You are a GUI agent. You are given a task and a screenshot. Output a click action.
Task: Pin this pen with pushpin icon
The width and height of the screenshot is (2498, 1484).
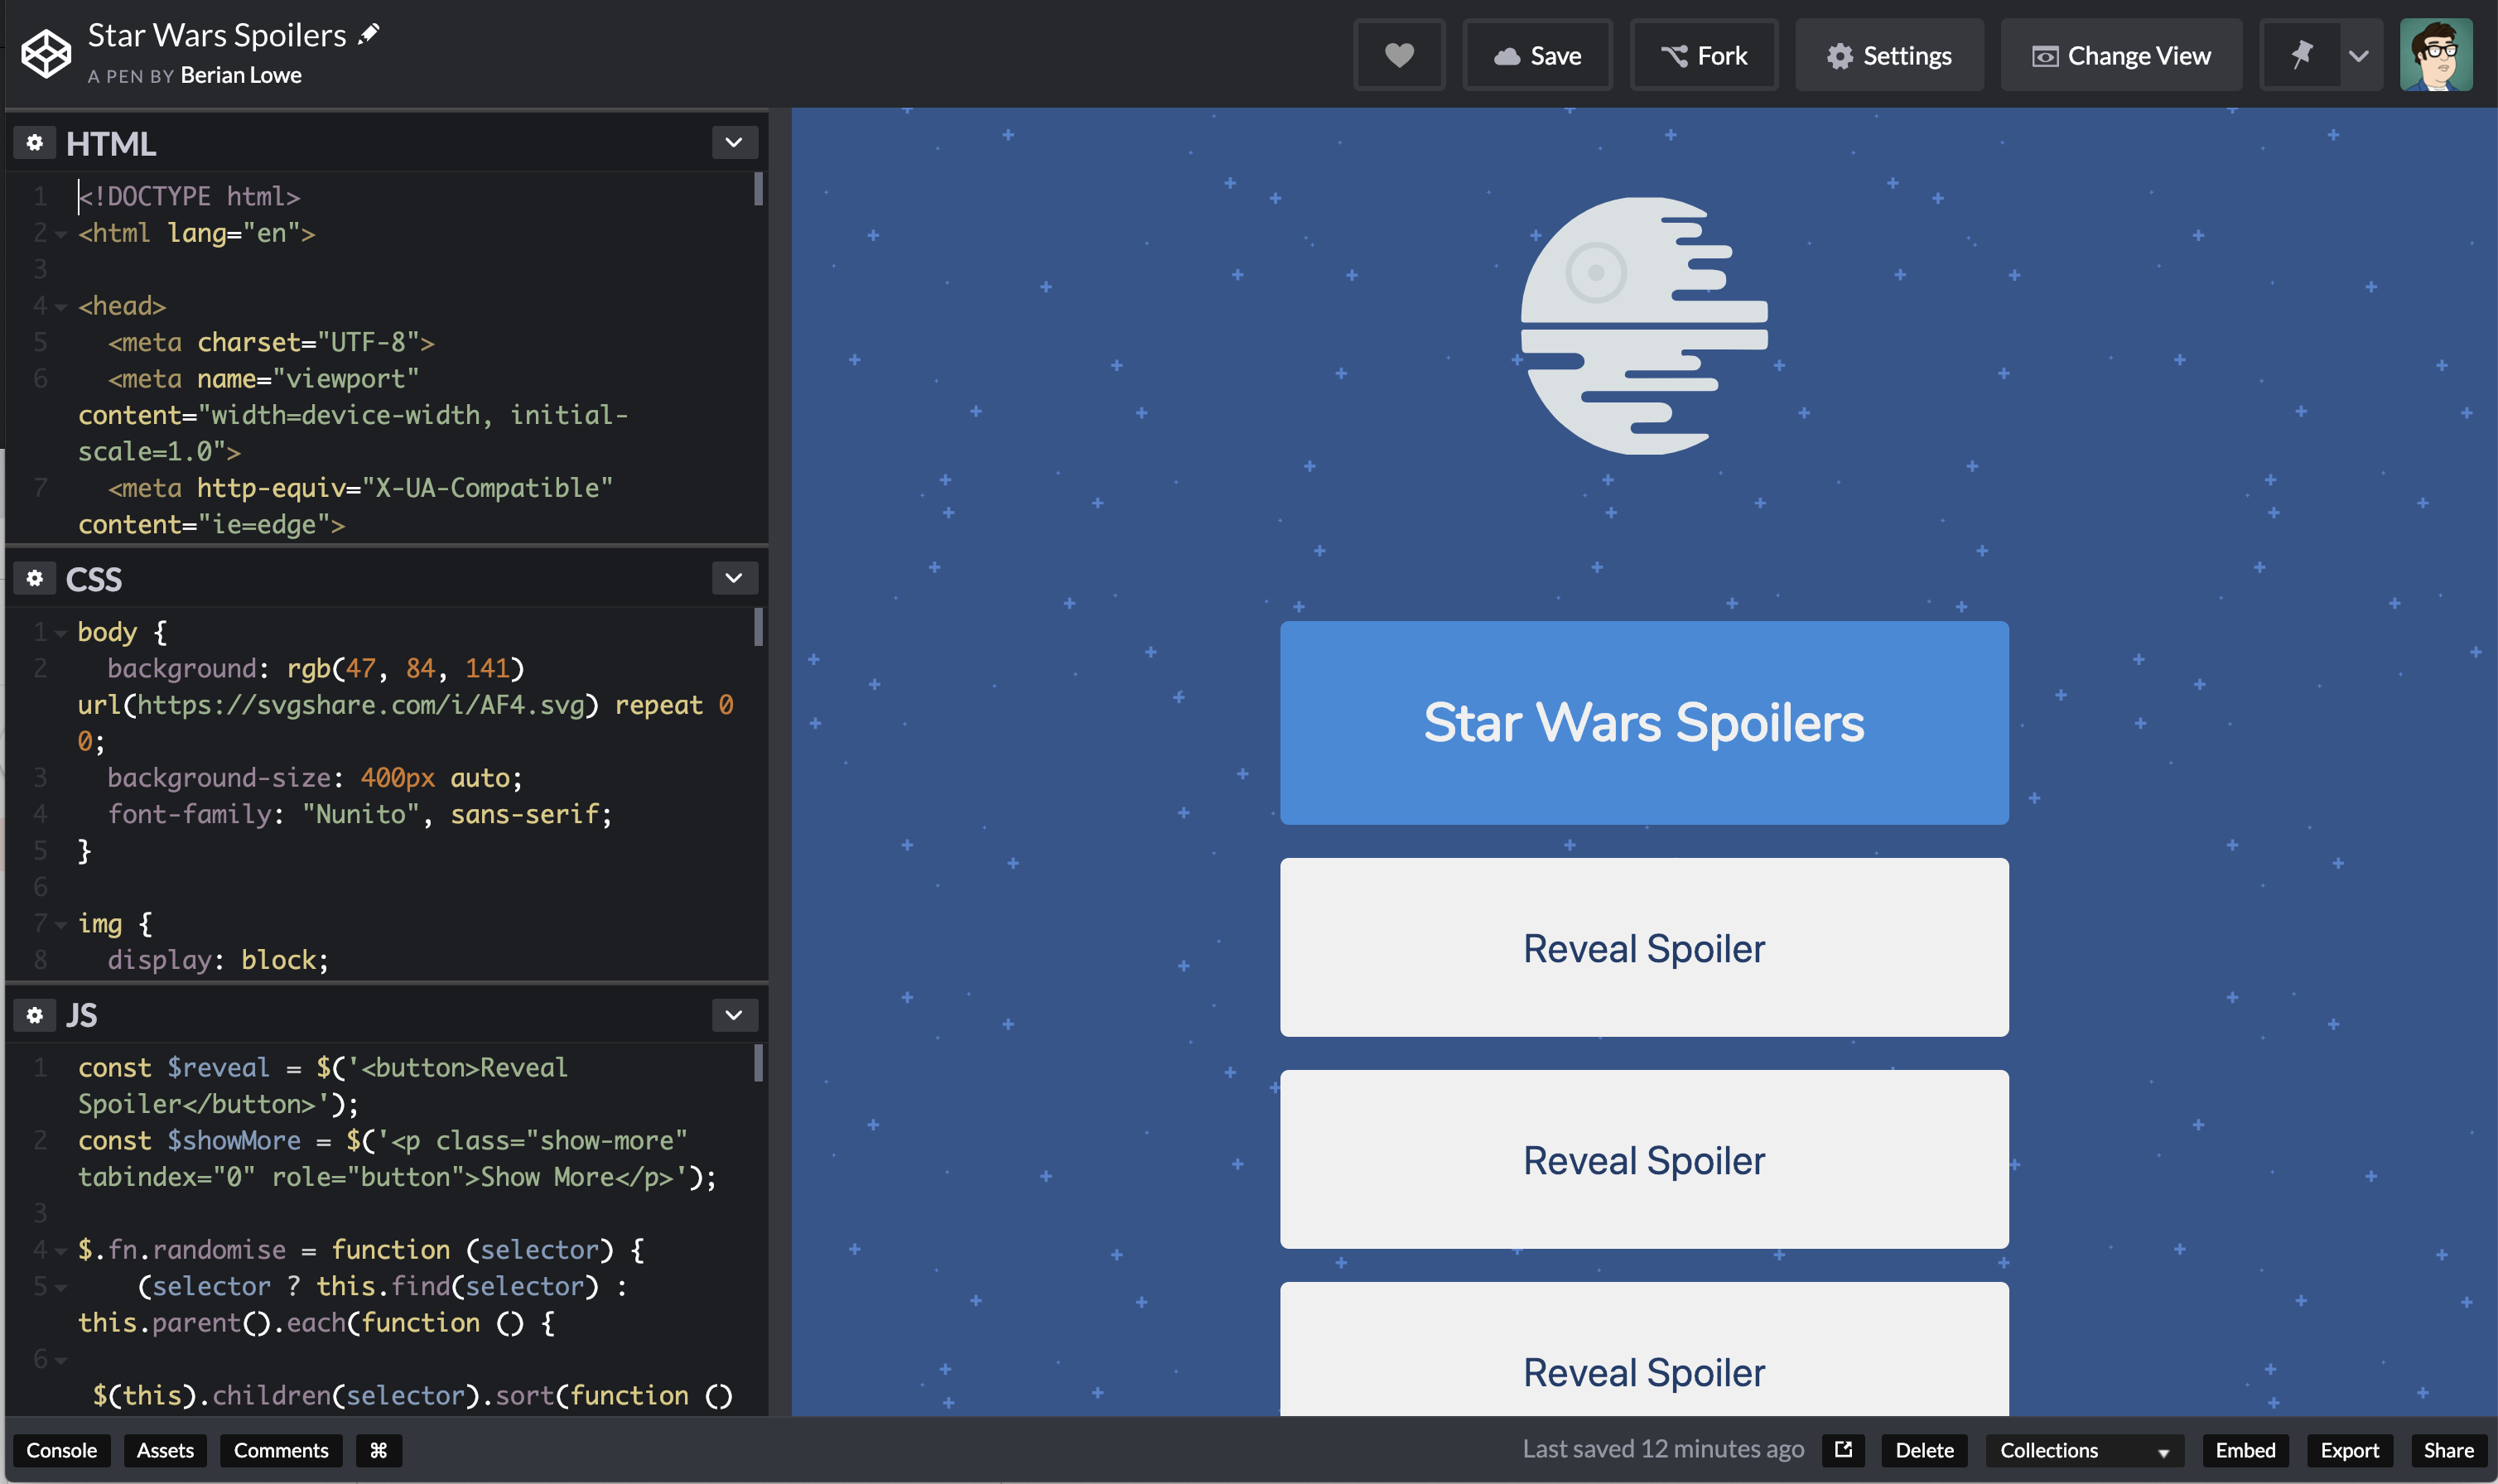point(2301,55)
